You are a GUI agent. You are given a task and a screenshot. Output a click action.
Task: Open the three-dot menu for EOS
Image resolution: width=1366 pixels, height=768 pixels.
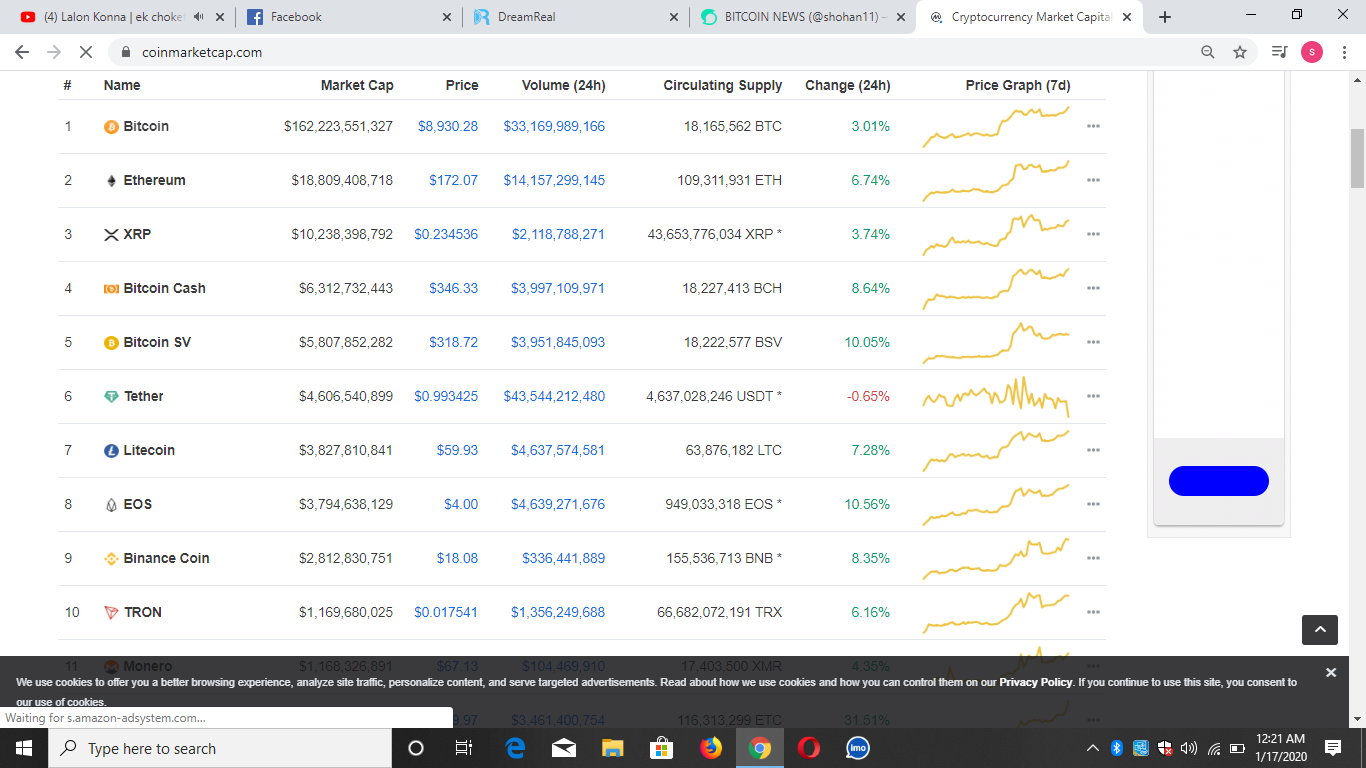click(x=1093, y=505)
